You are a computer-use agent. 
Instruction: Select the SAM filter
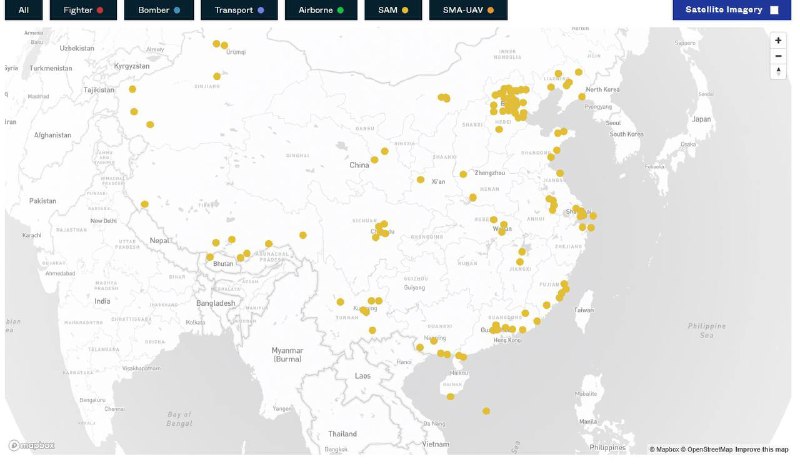click(x=390, y=10)
